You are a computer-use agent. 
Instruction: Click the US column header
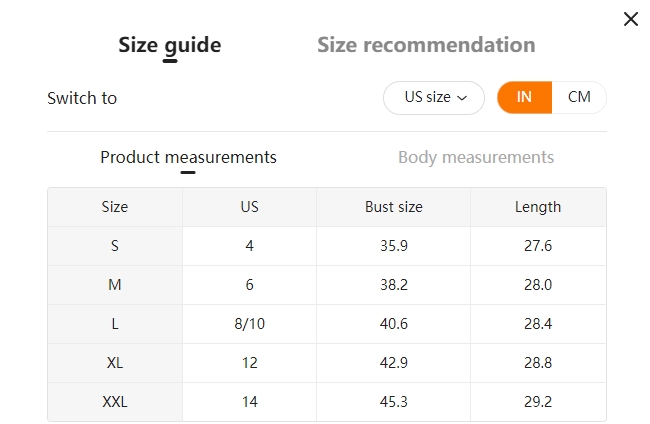click(x=250, y=207)
